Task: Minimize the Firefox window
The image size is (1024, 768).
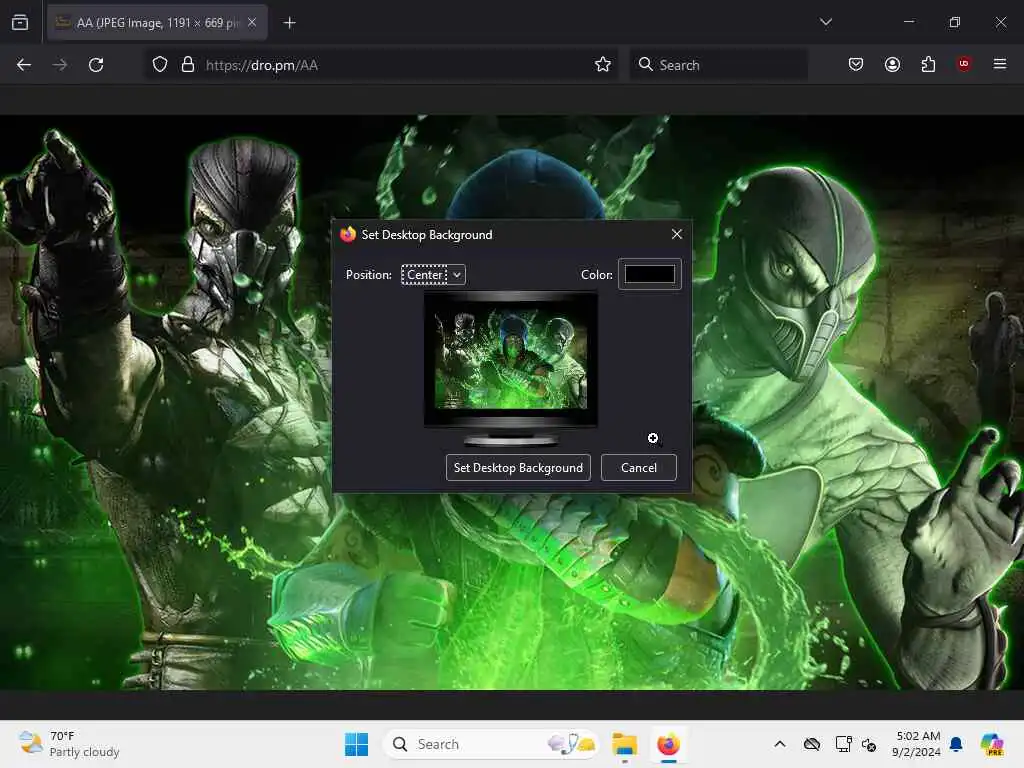Action: 909,22
